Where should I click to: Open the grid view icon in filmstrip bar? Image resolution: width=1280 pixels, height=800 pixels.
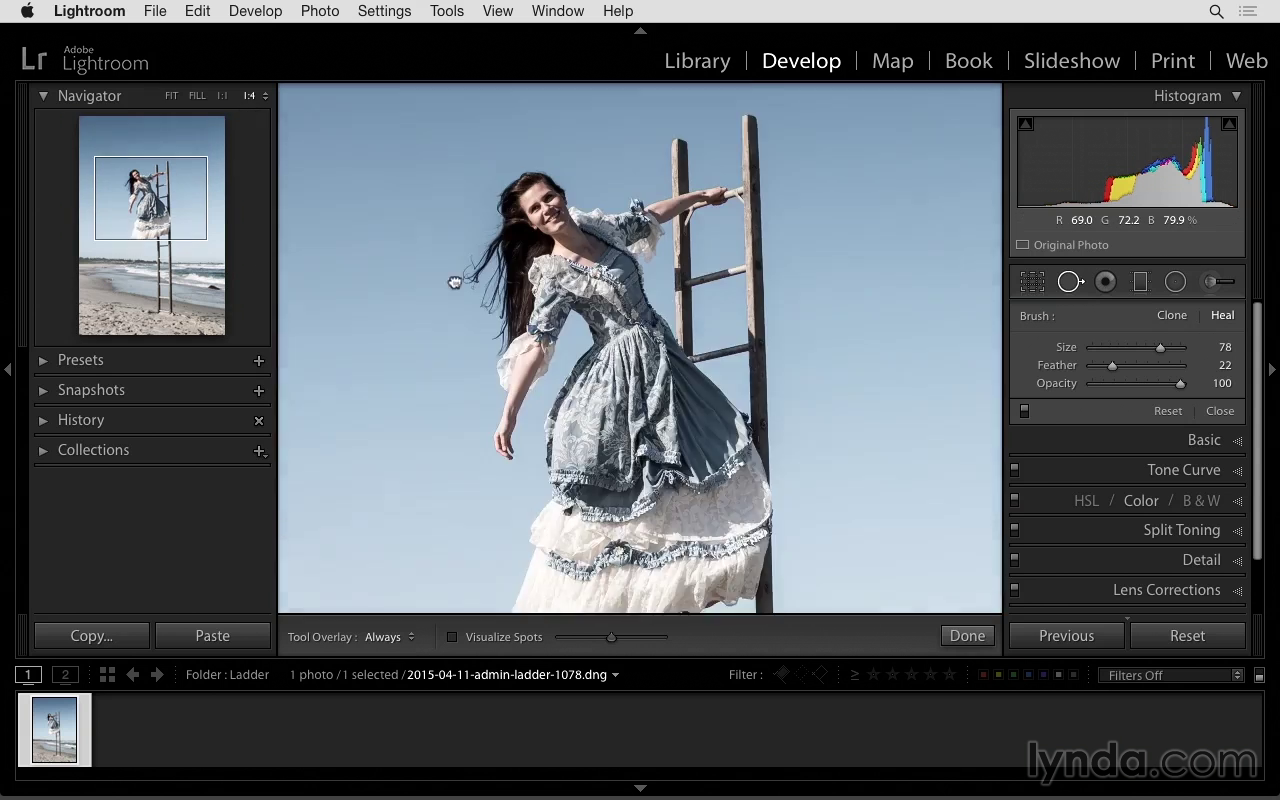[x=107, y=675]
